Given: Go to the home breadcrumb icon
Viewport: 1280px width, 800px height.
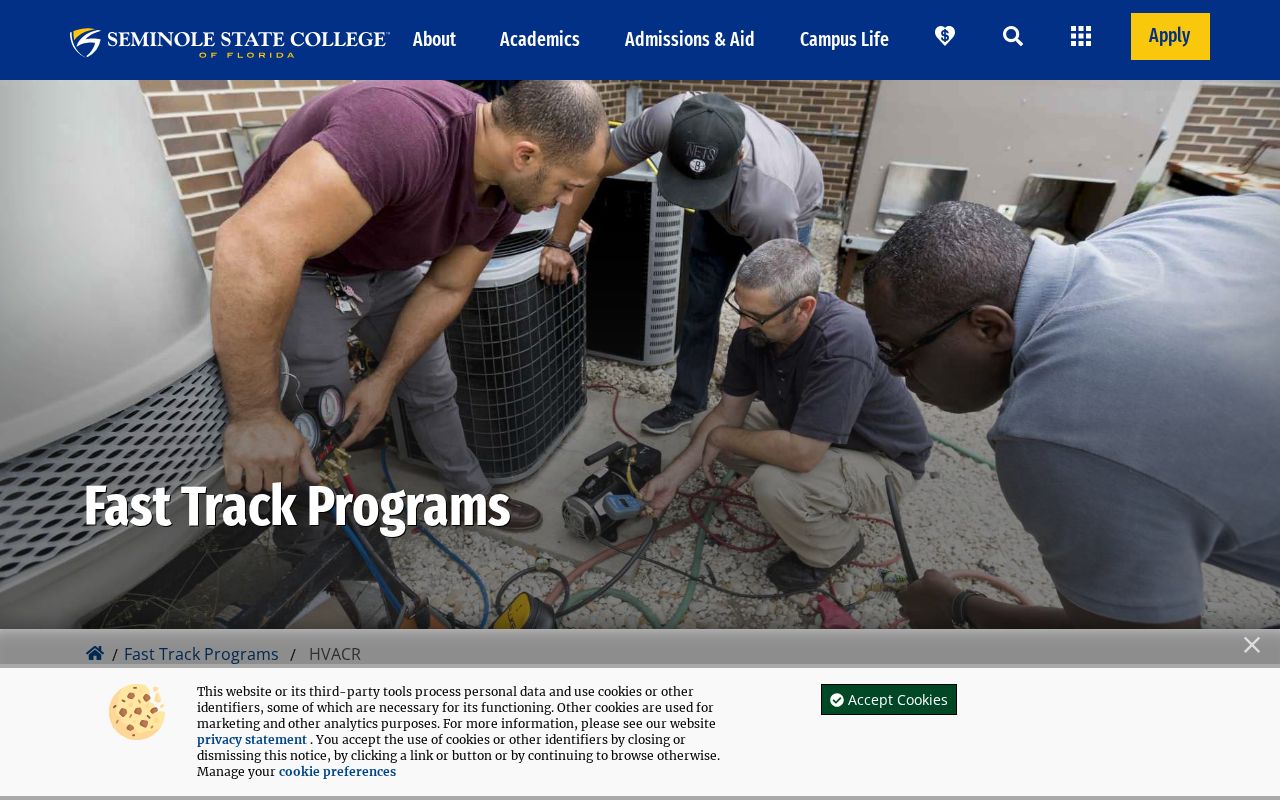Looking at the screenshot, I should (x=95, y=653).
